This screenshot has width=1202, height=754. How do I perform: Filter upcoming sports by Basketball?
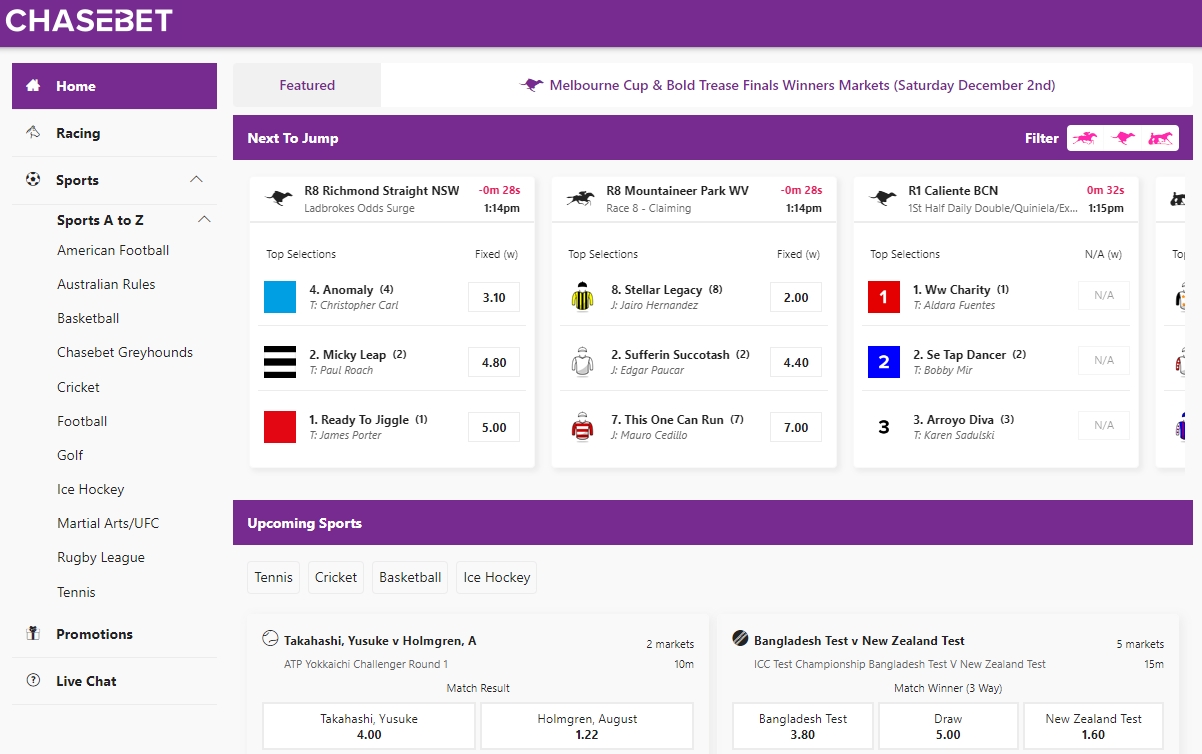(410, 577)
